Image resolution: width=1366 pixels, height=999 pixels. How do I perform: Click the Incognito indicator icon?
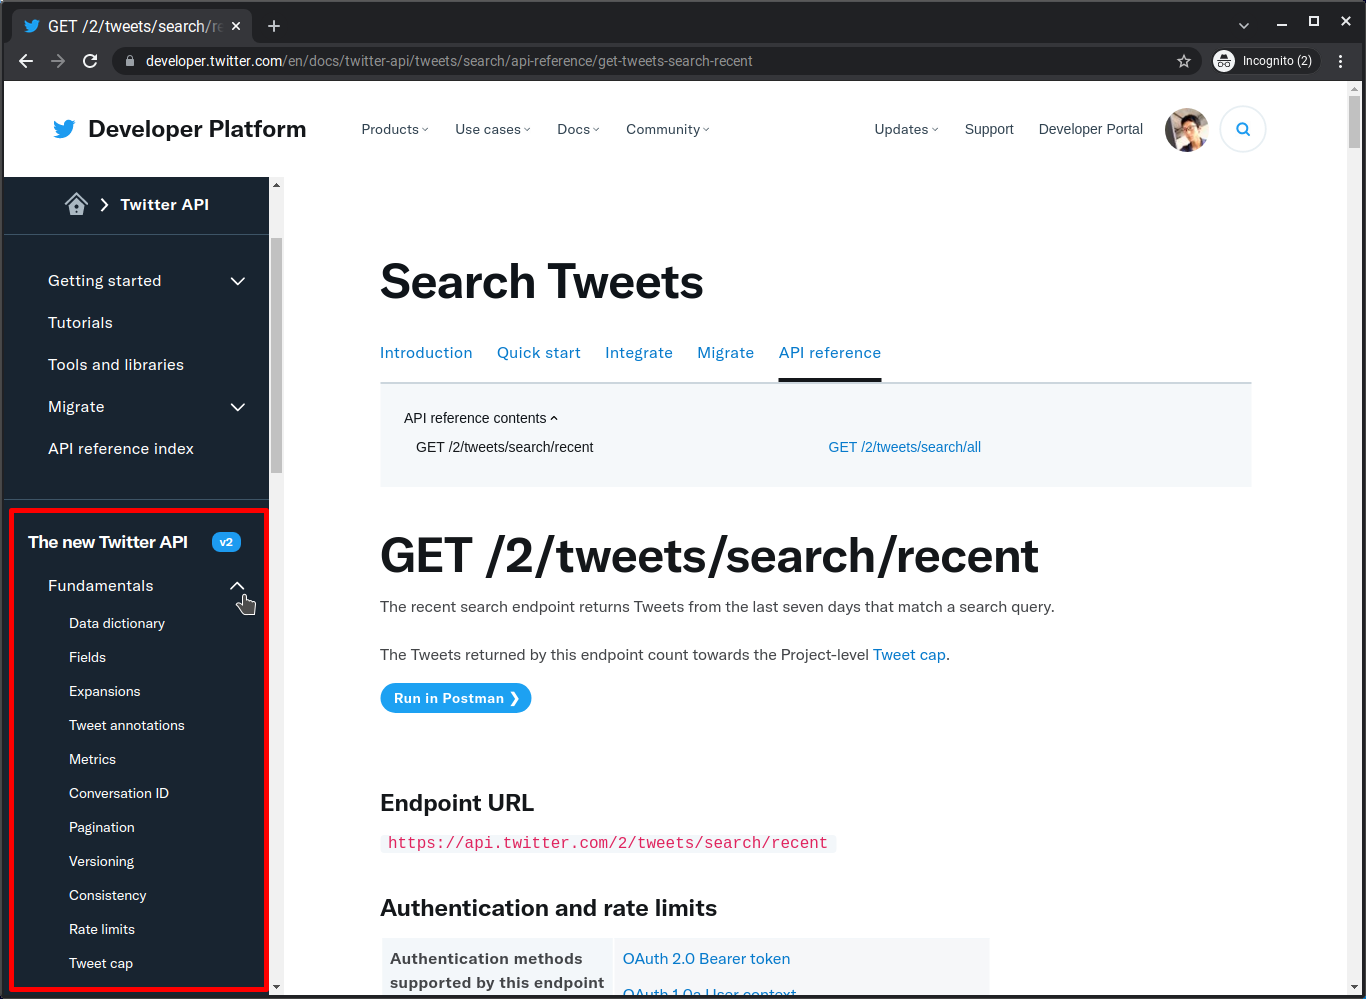[x=1223, y=60]
